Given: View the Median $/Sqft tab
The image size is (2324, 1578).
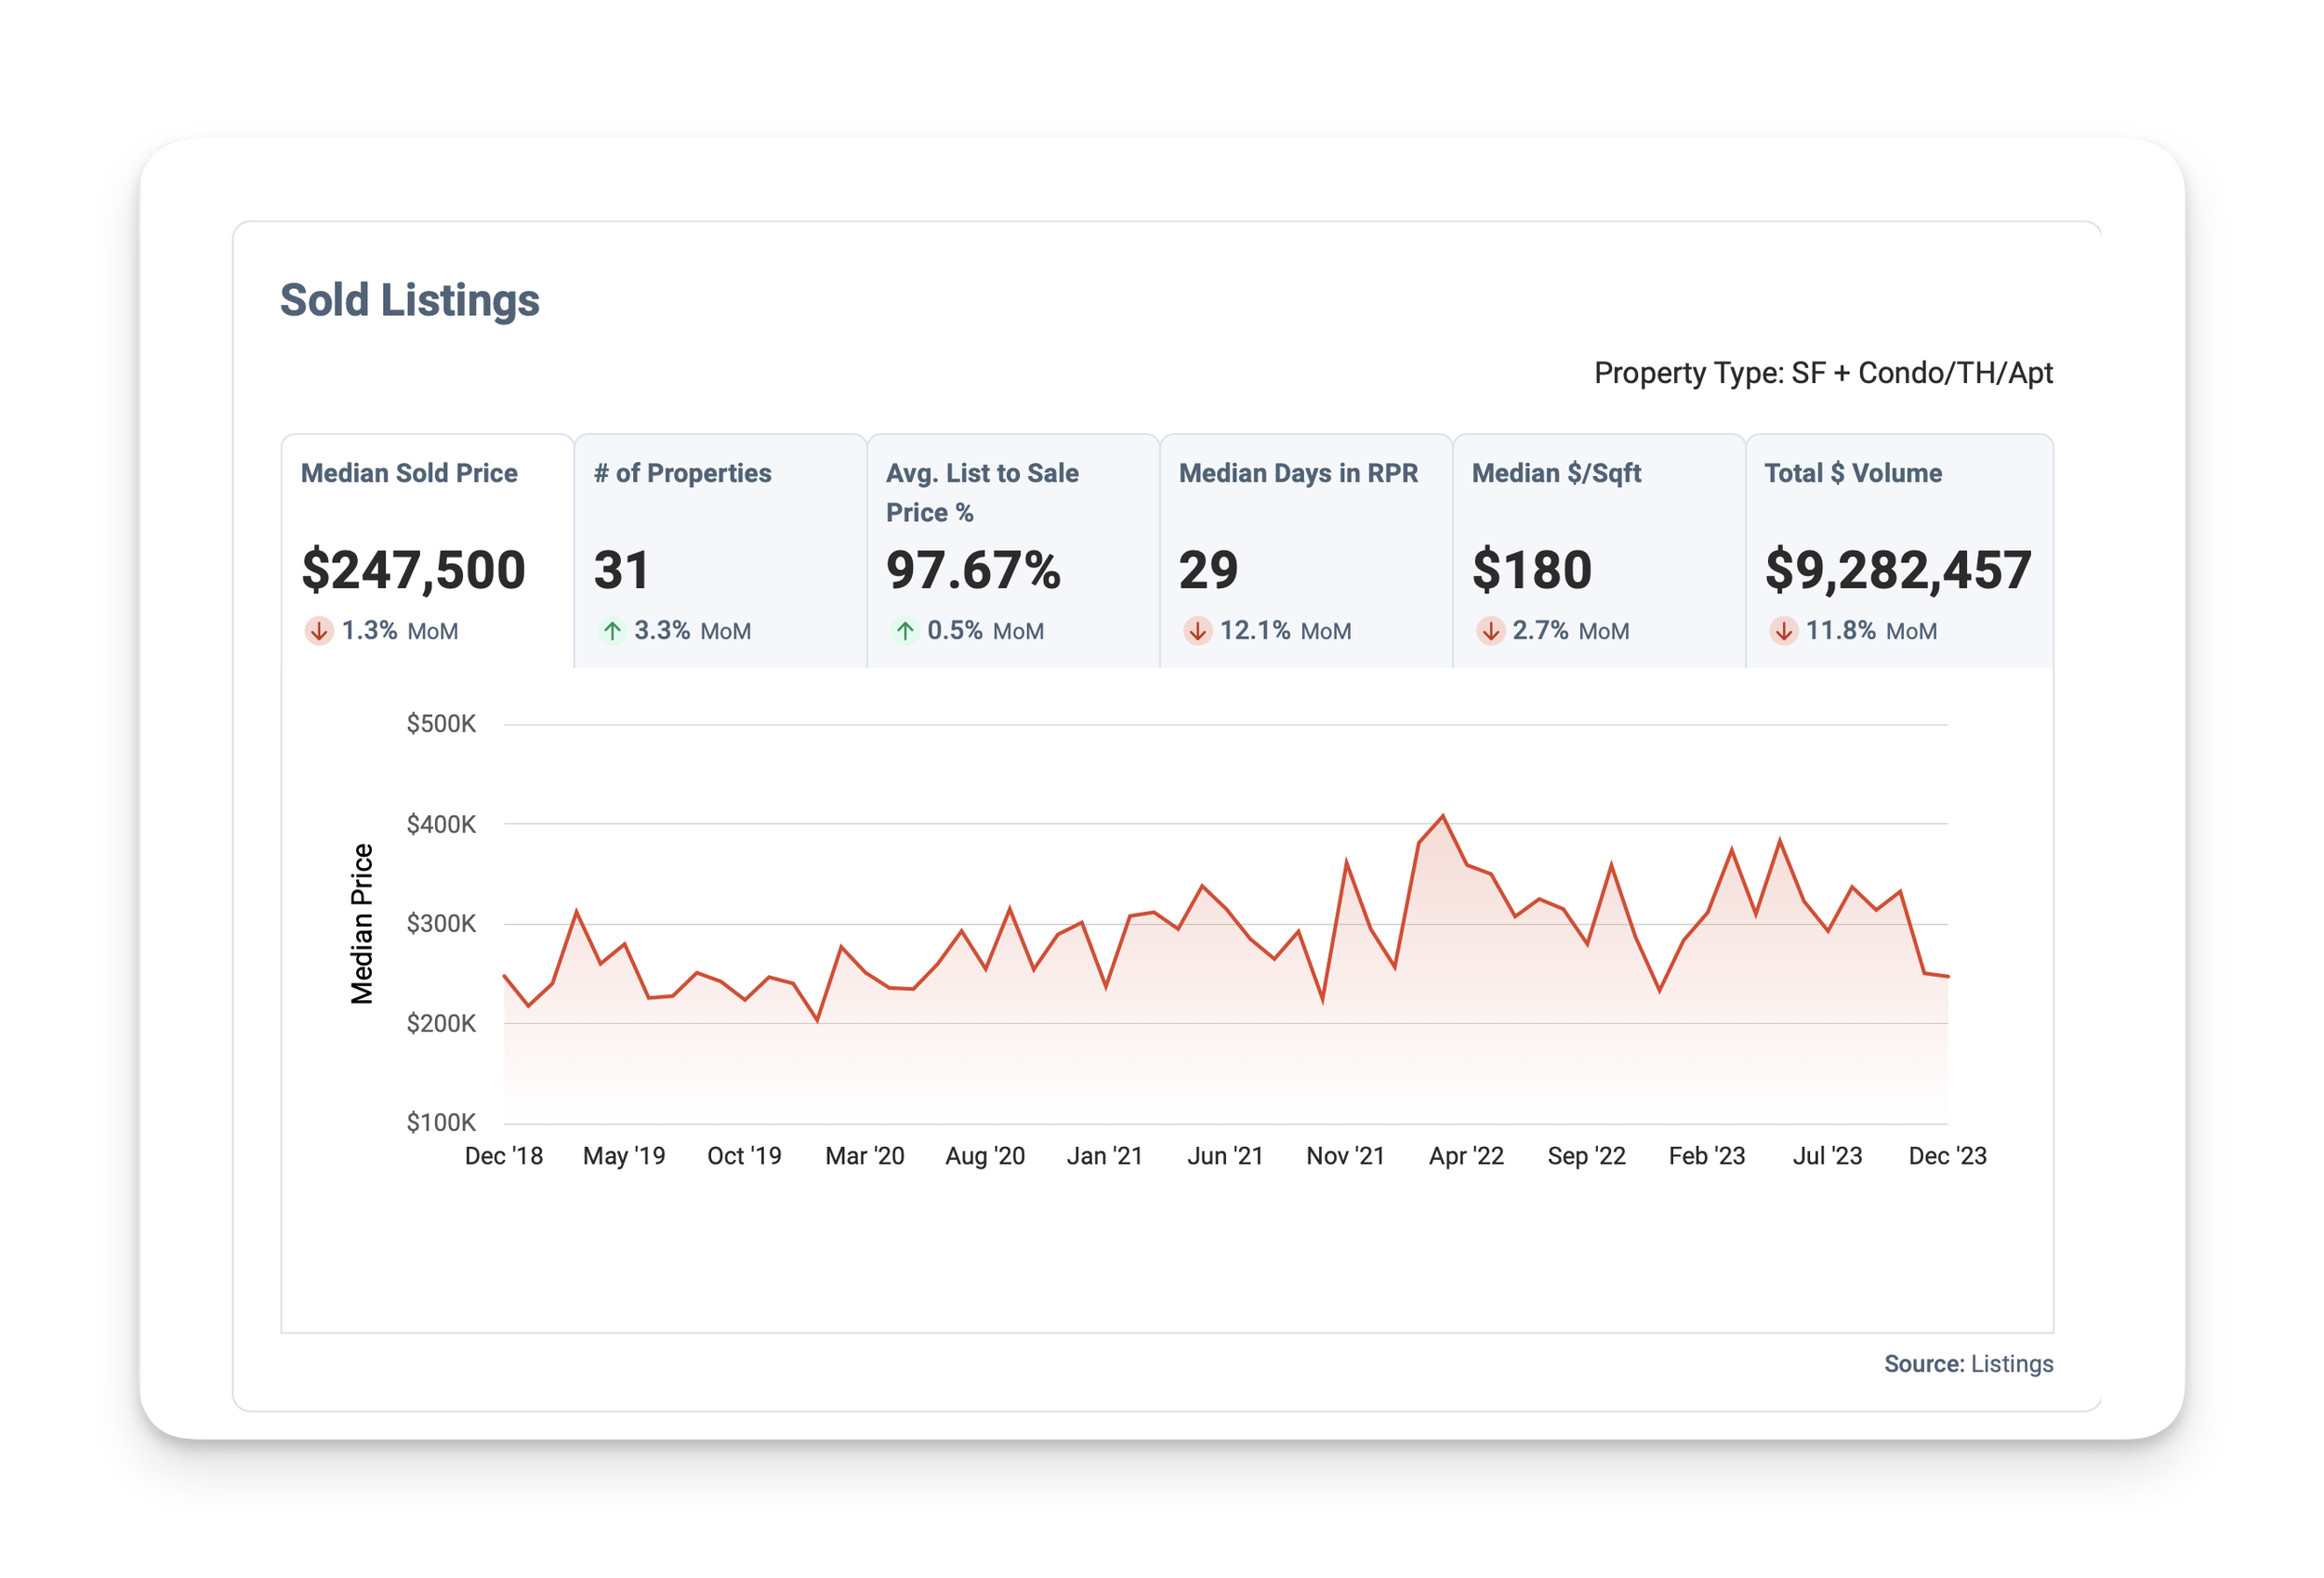Looking at the screenshot, I should click(x=1599, y=551).
